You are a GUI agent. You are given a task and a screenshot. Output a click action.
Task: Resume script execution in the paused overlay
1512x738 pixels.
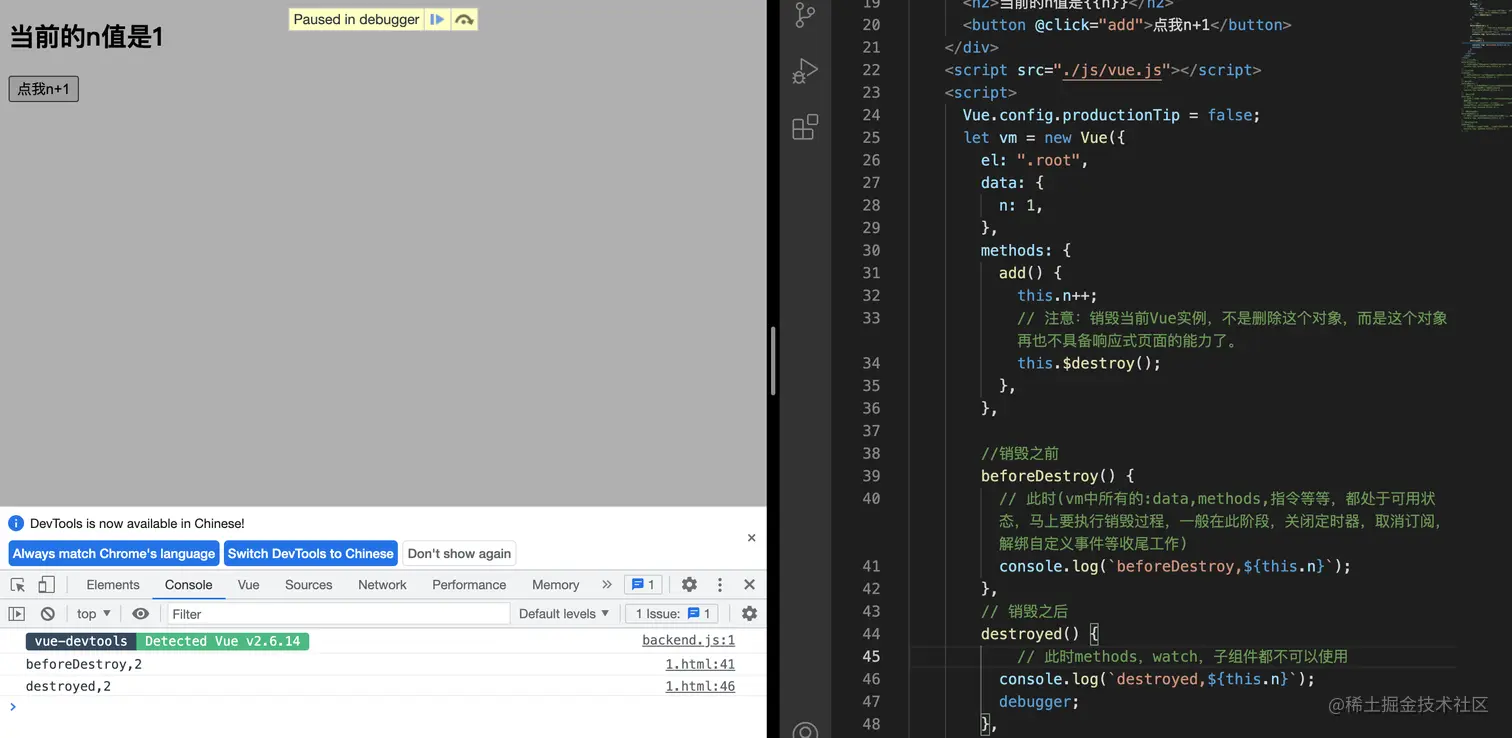[437, 19]
